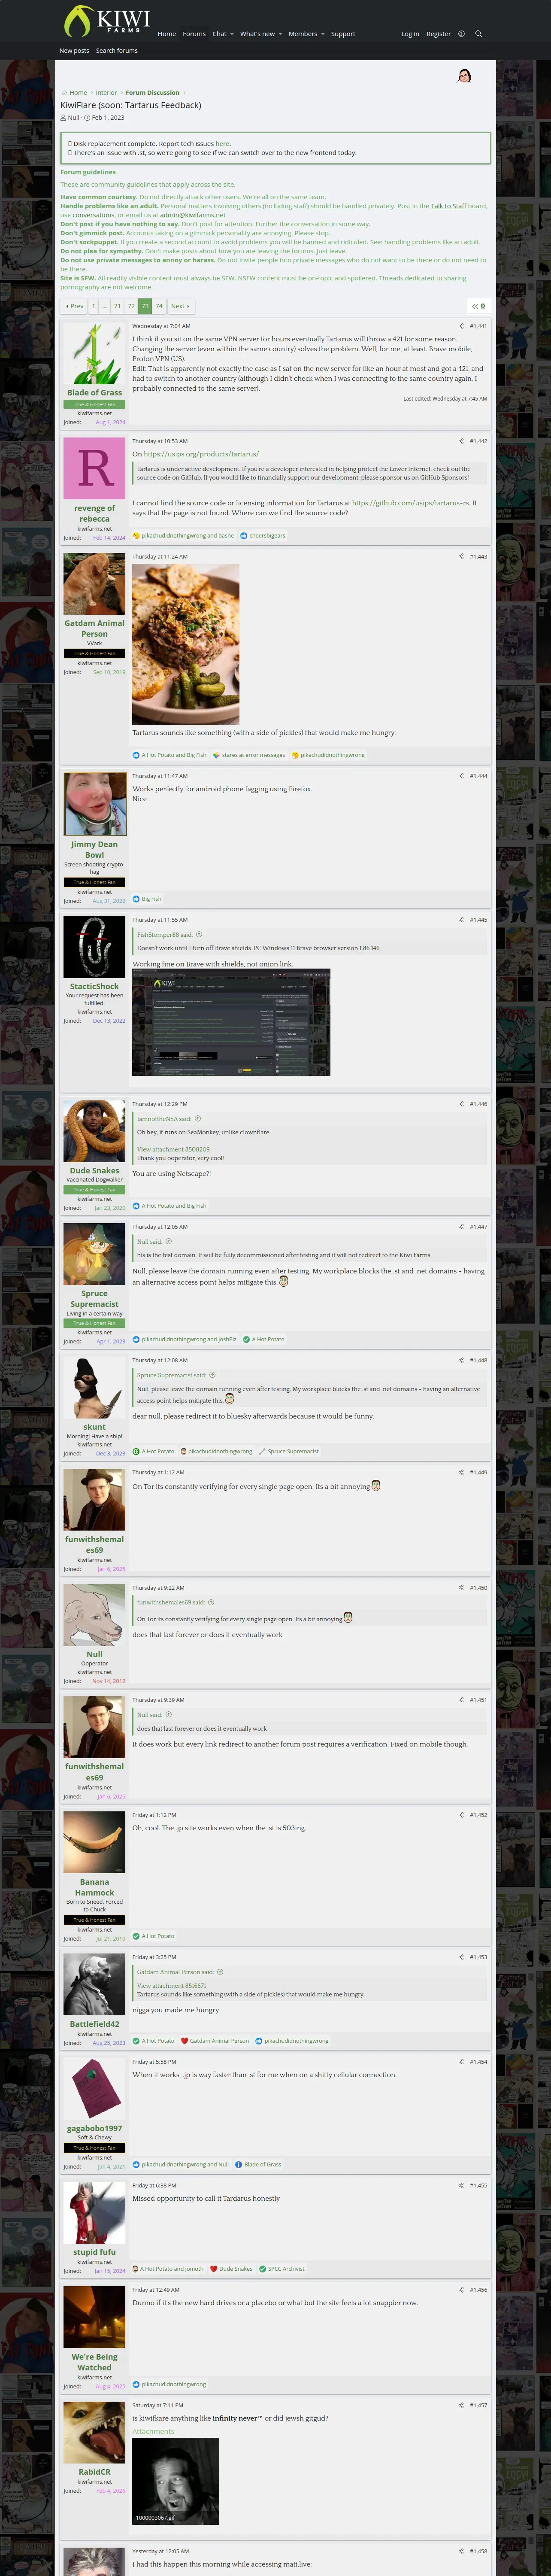
Task: Click Blade of Grass avatar
Action: pos(94,353)
